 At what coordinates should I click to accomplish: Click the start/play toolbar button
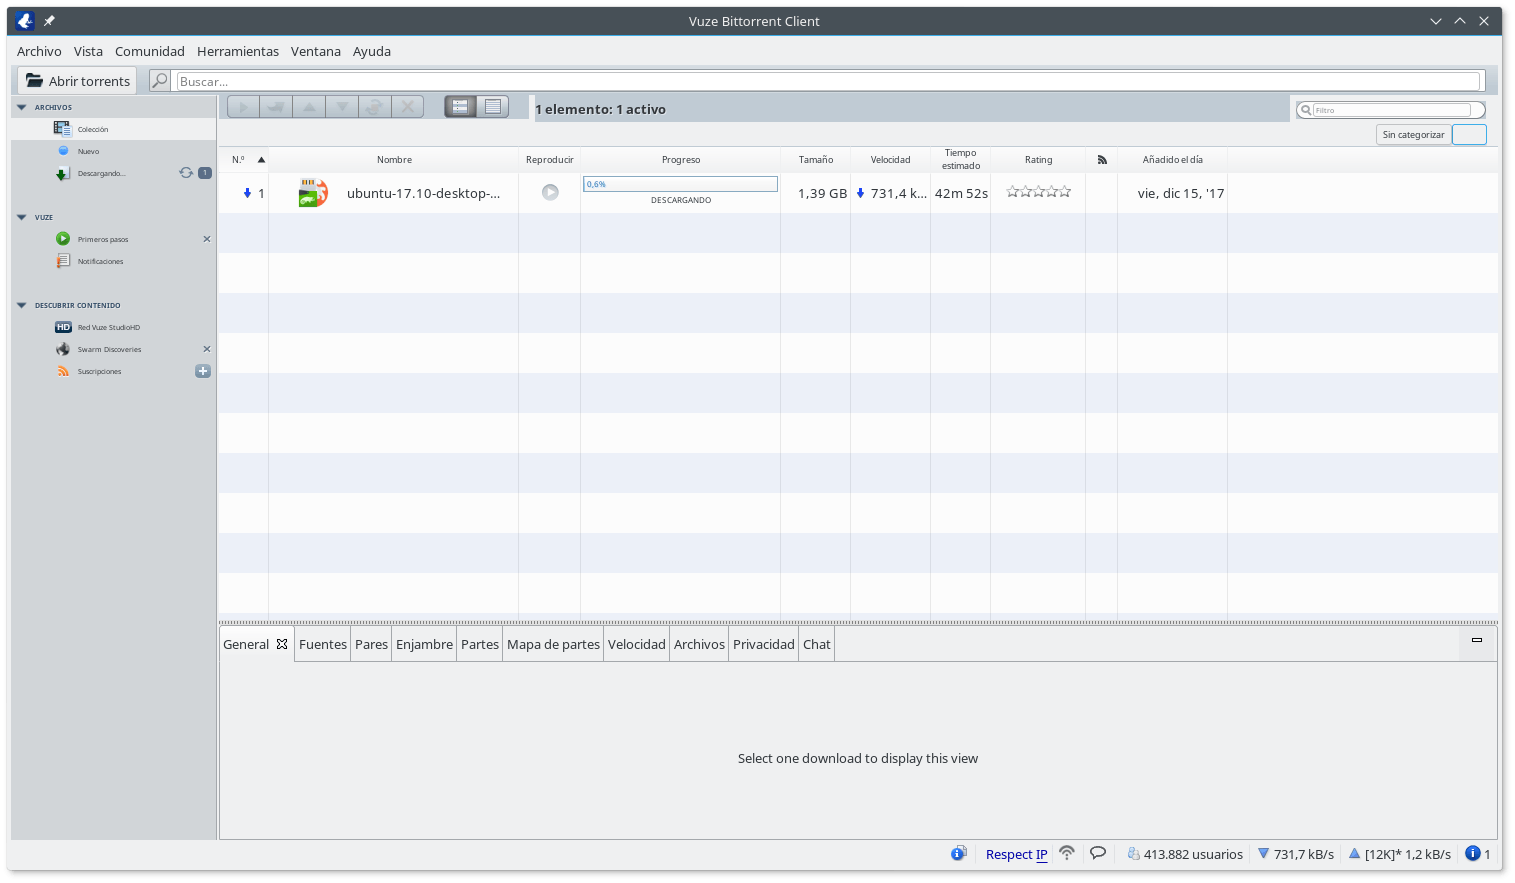[x=244, y=107]
